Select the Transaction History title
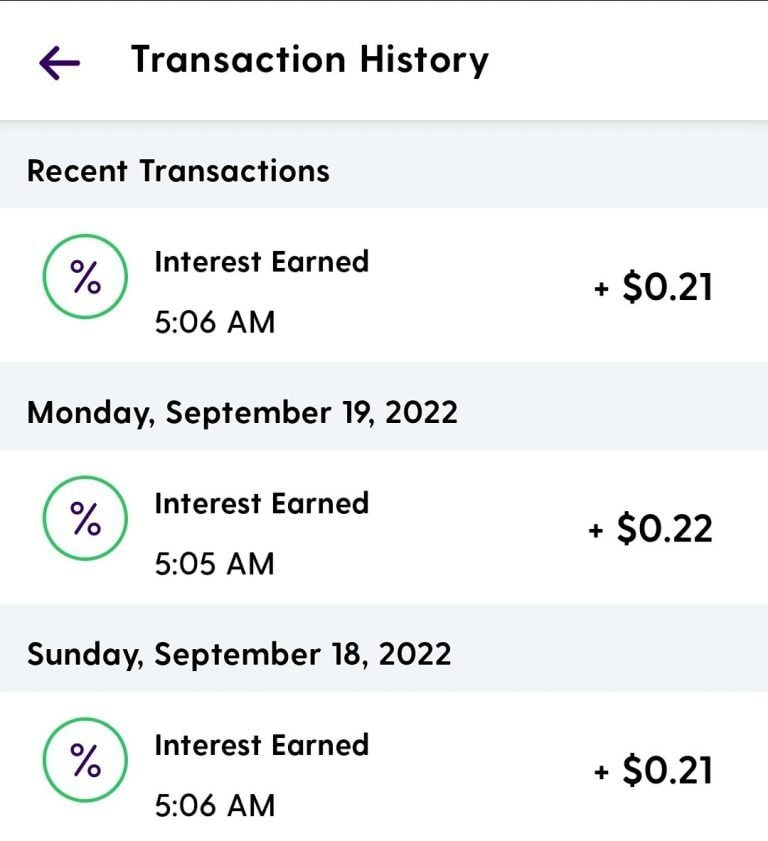768x841 pixels. point(310,60)
